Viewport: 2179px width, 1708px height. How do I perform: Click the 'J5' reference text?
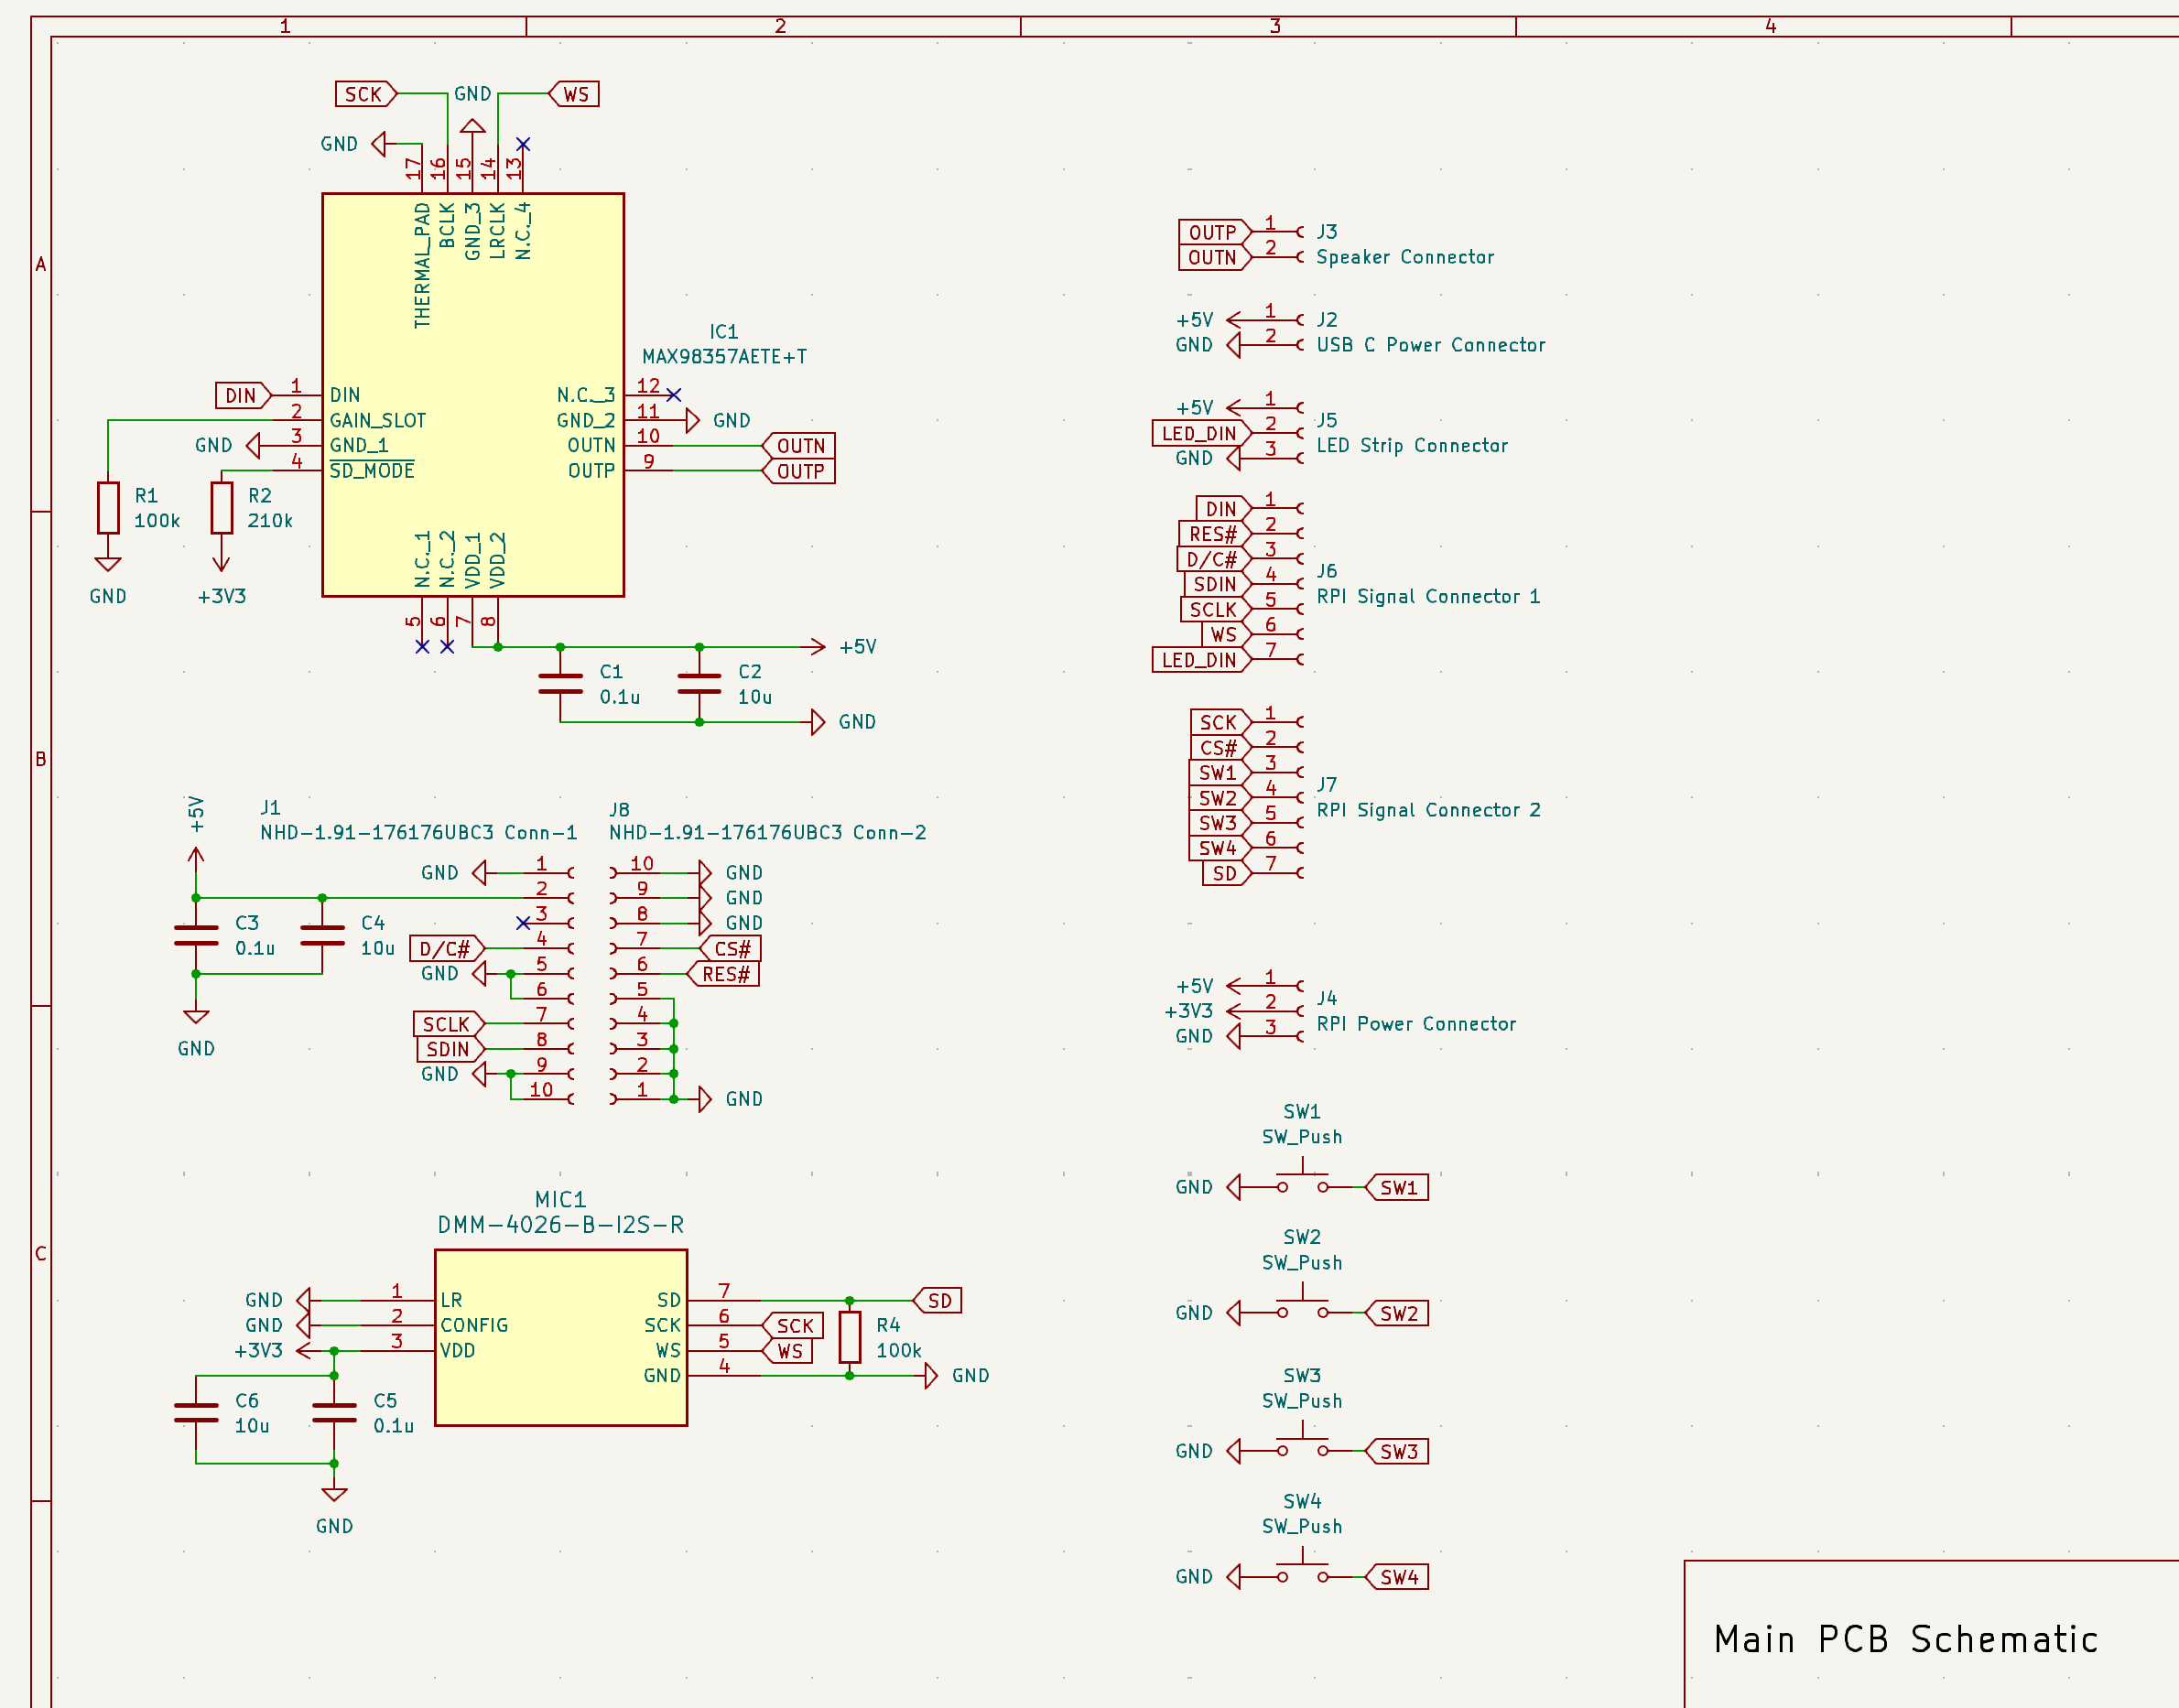[1327, 420]
